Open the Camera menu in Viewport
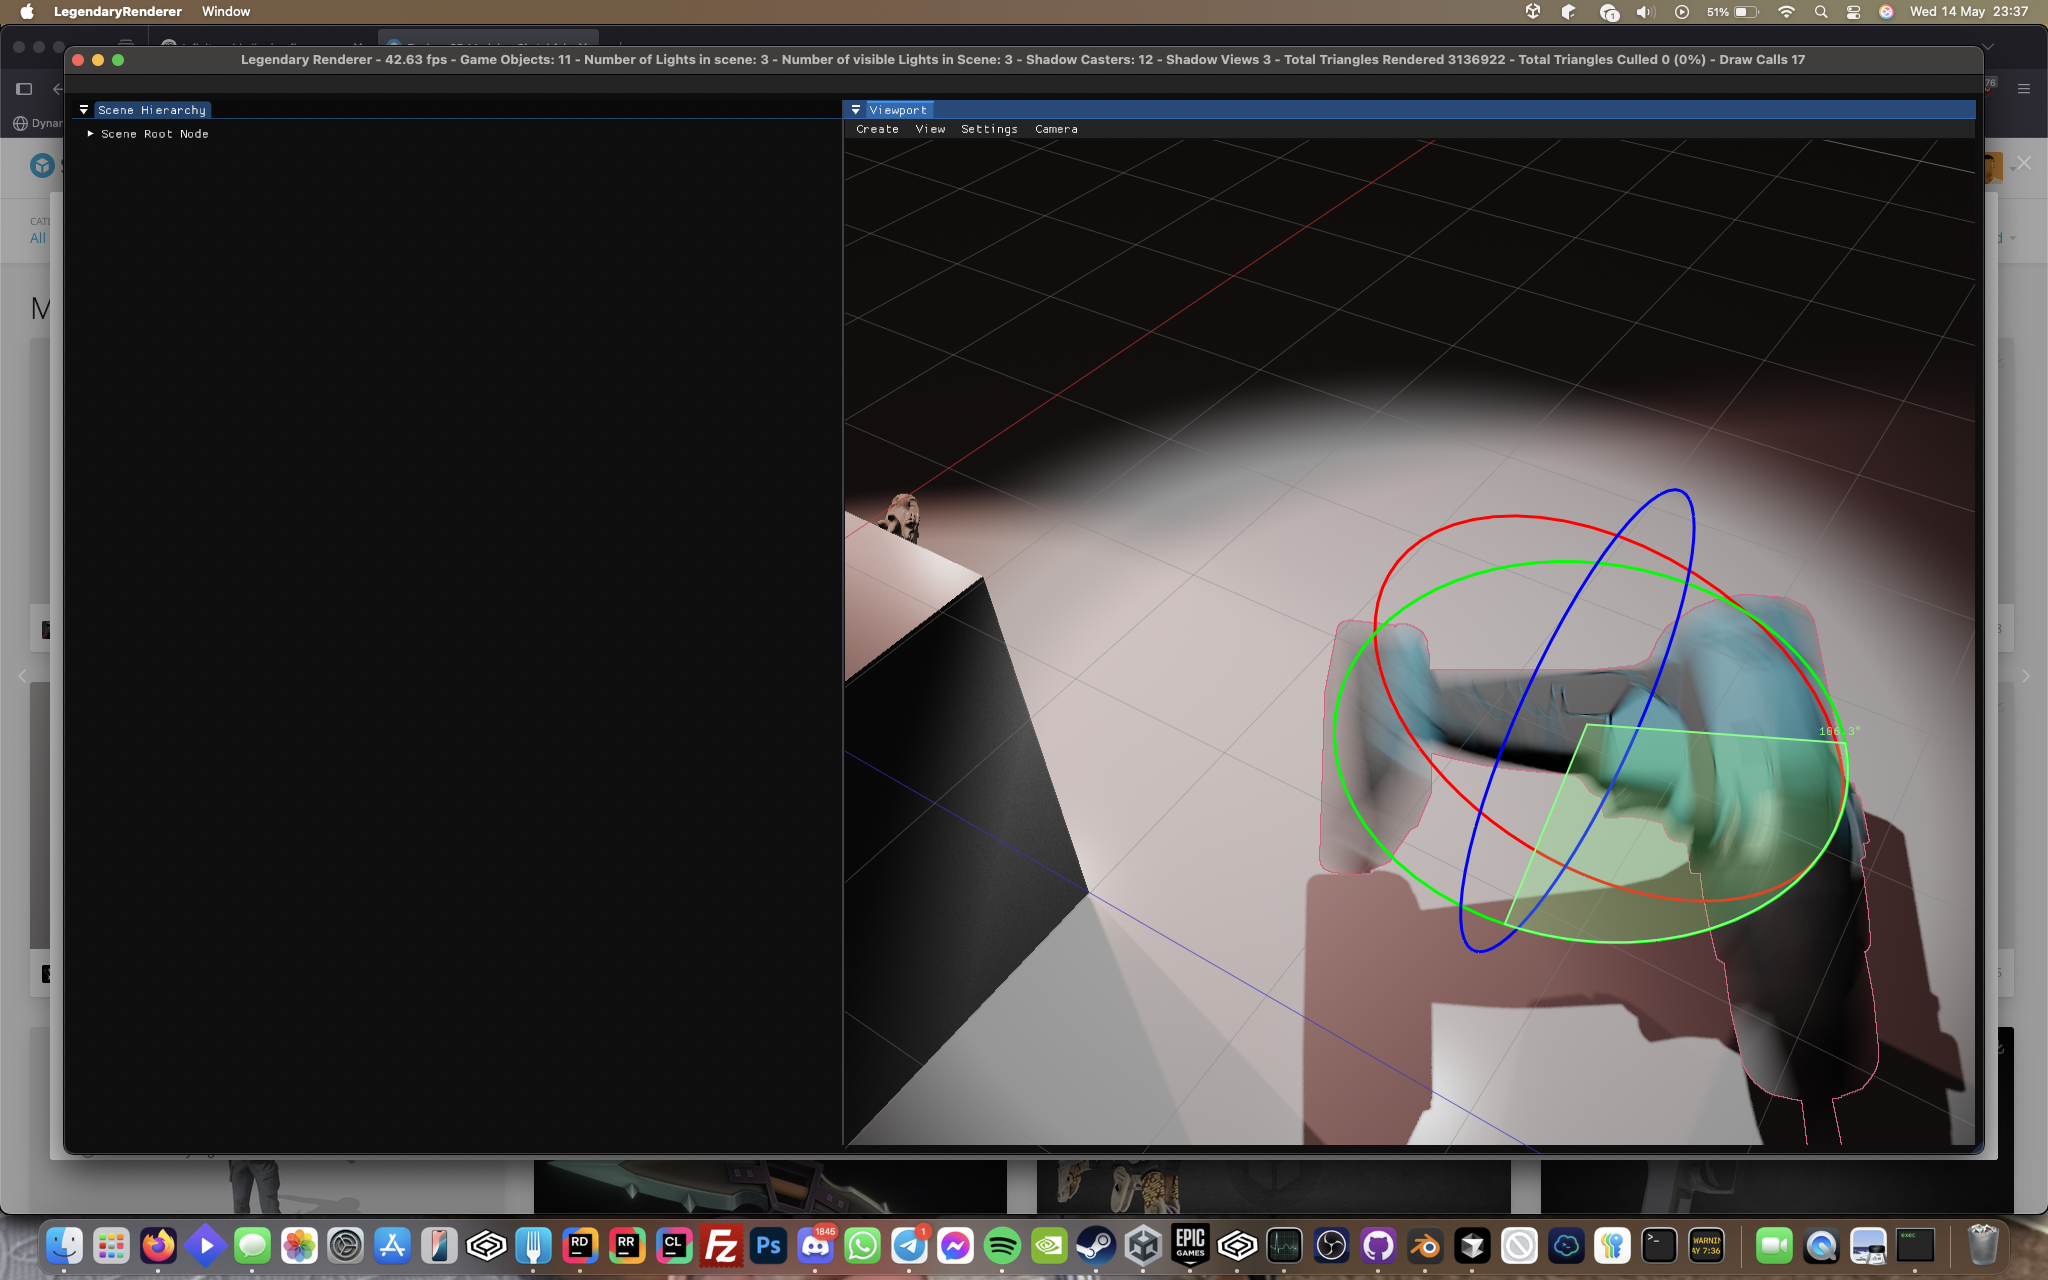 pos(1056,129)
